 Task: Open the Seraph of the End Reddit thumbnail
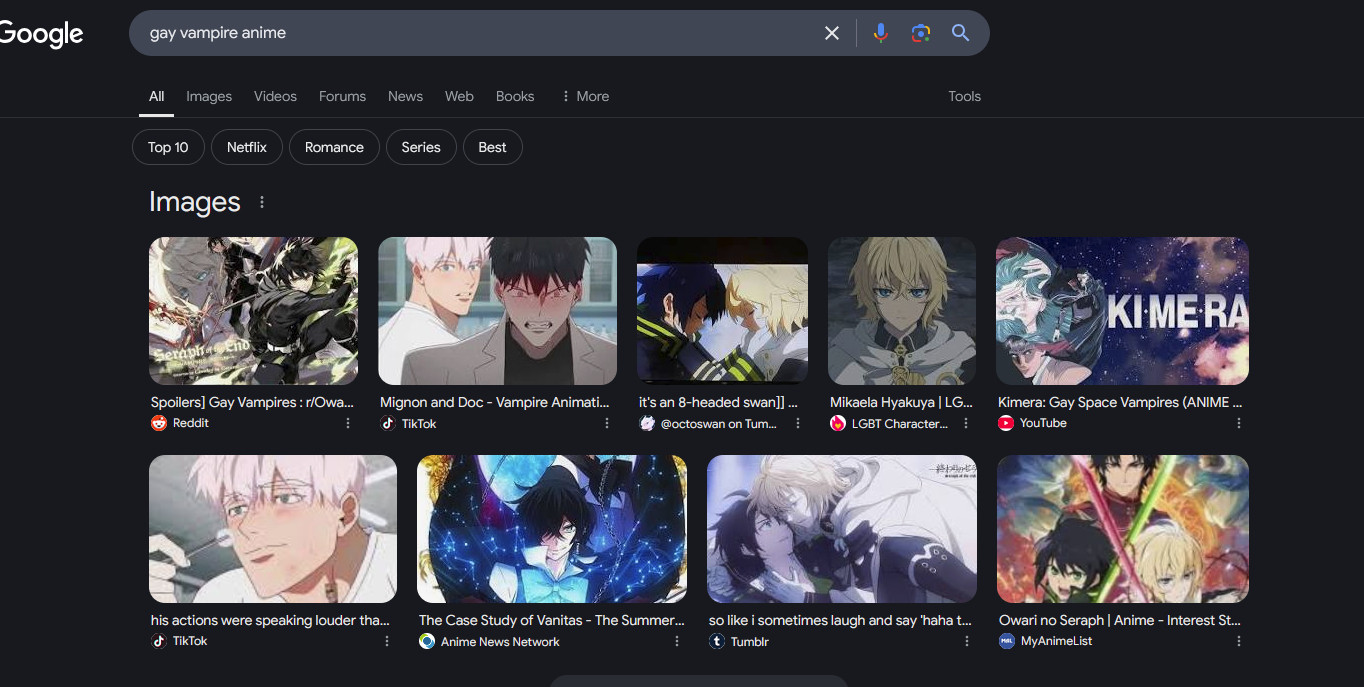click(x=253, y=311)
